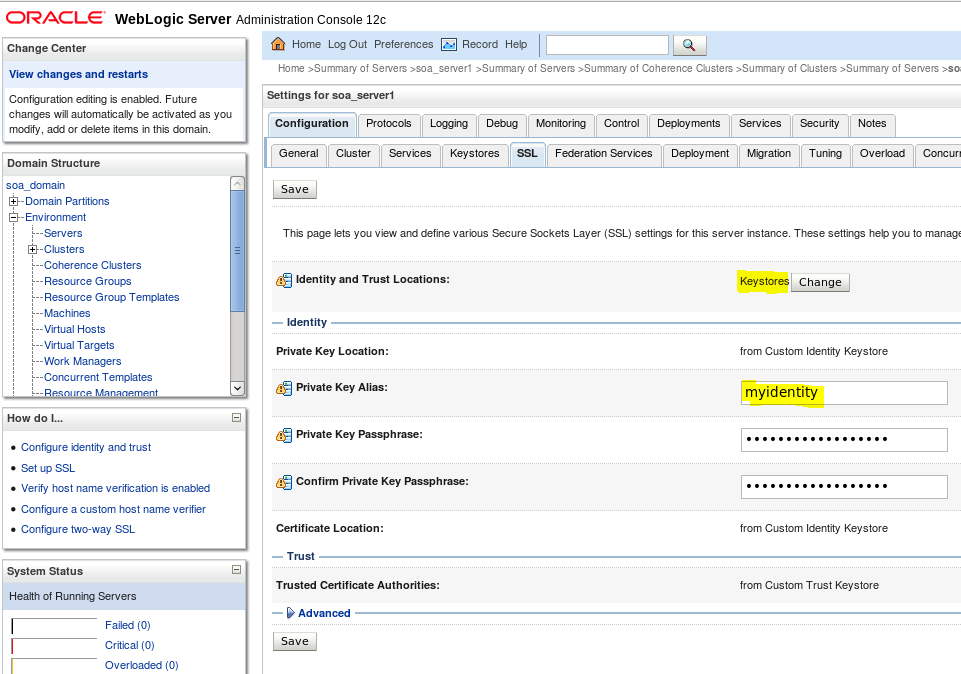961x674 pixels.
Task: Select the SSL subtab
Action: 527,154
